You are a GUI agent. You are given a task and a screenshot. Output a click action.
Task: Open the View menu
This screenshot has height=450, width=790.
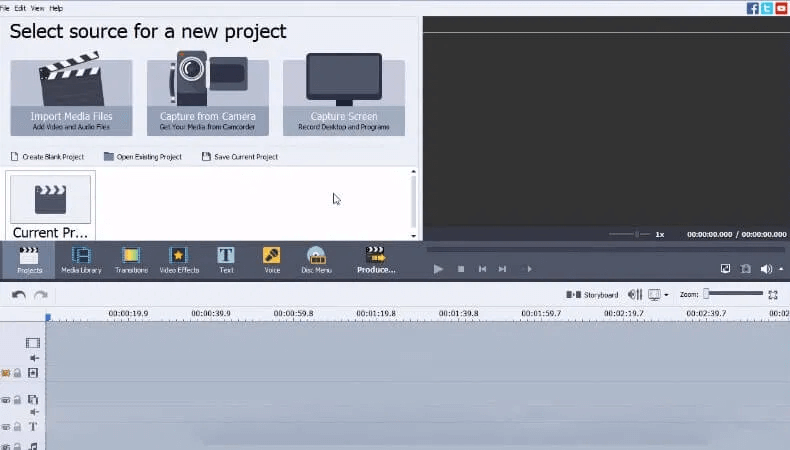pos(37,8)
